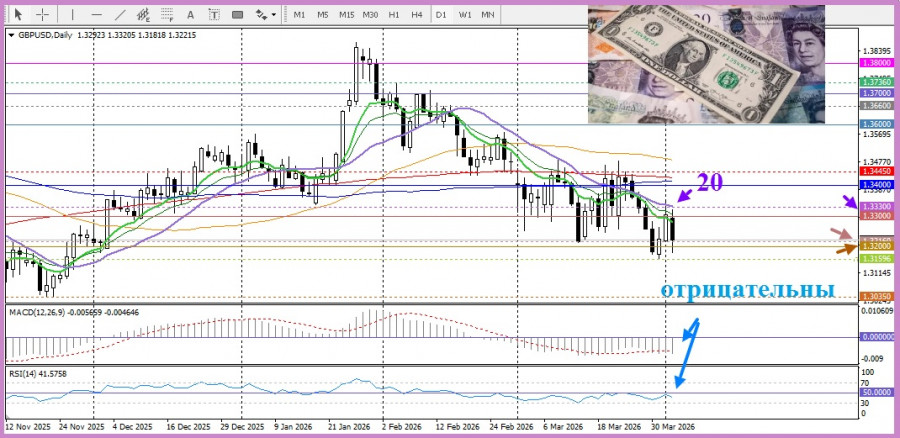Choose the Text Label tool
Image resolution: width=900 pixels, height=438 pixels.
pyautogui.click(x=214, y=14)
